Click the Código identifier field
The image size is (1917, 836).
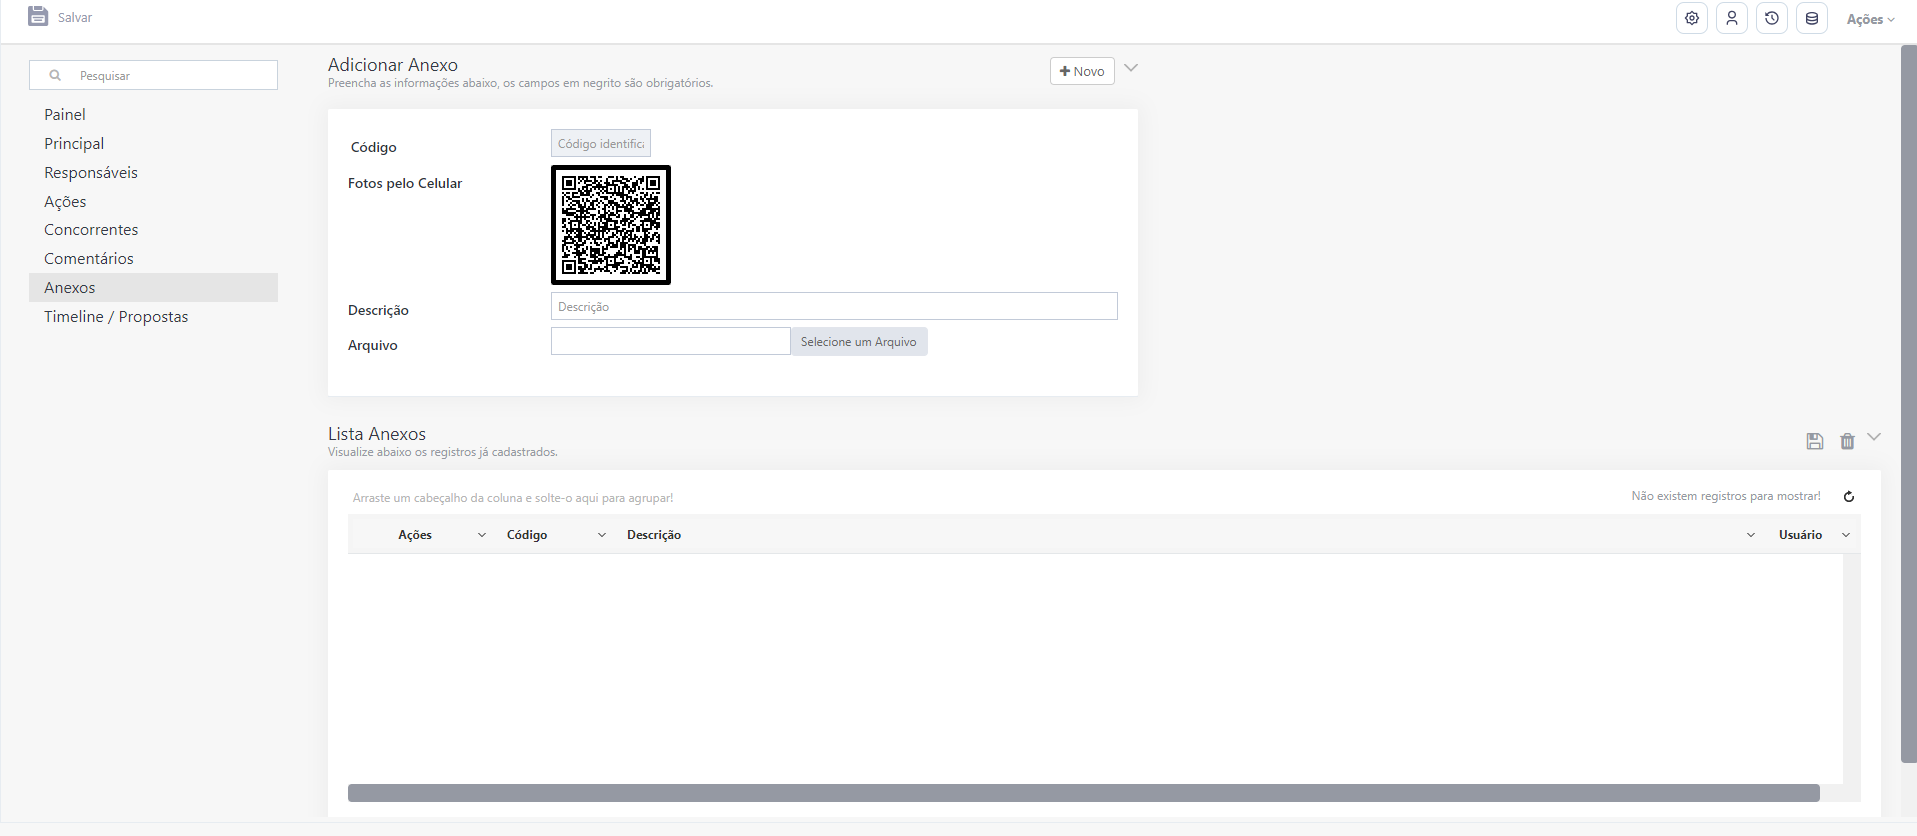pos(601,143)
